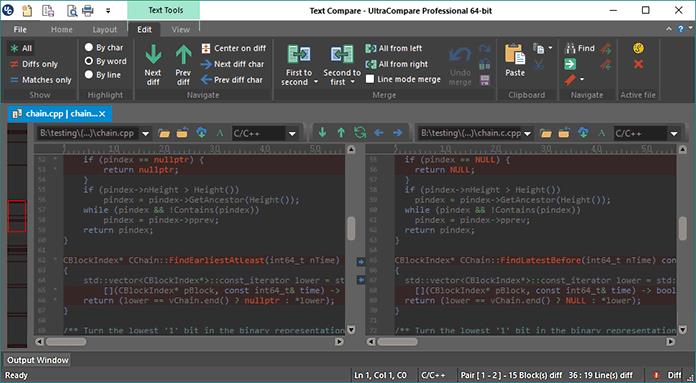The width and height of the screenshot is (696, 383).
Task: Expand left file path dropdown
Action: 145,133
